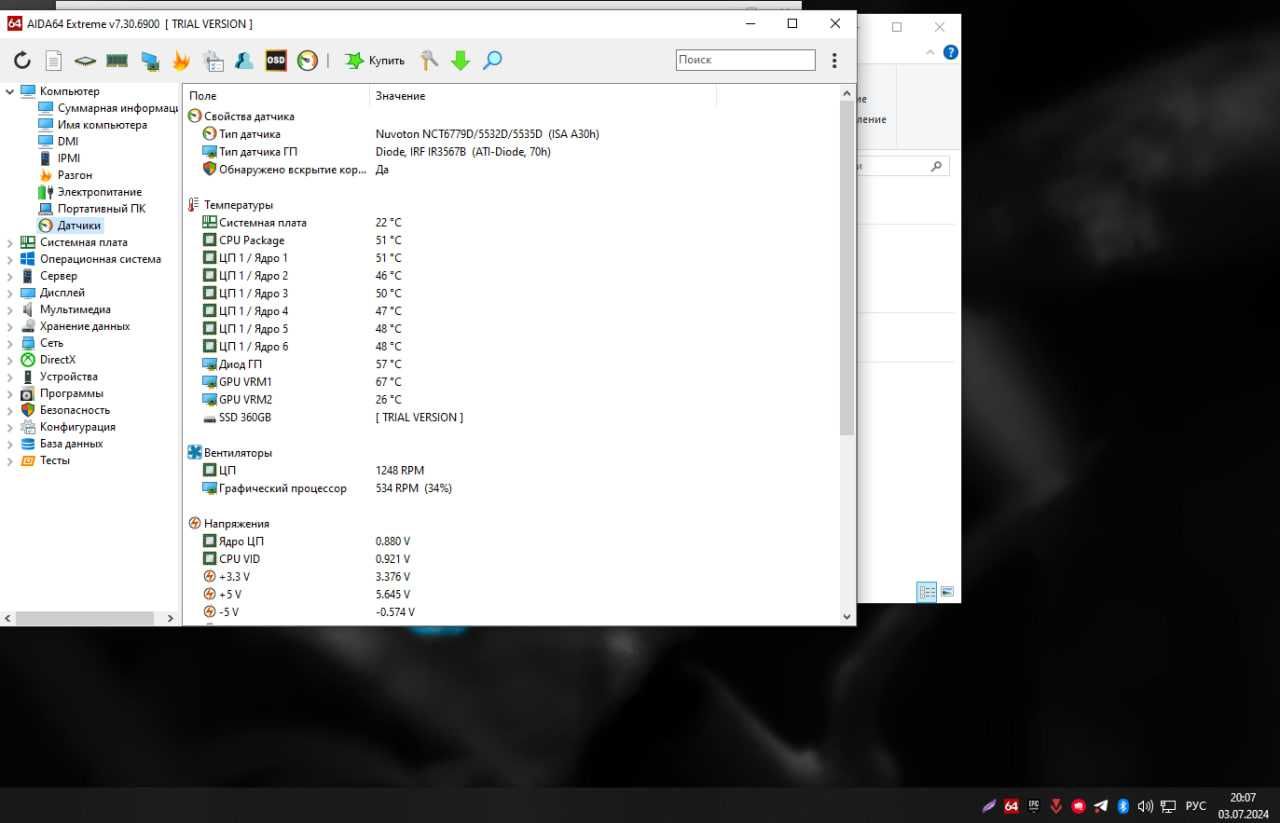Open the Telegram tray icon
The height and width of the screenshot is (823, 1280).
coord(1101,806)
